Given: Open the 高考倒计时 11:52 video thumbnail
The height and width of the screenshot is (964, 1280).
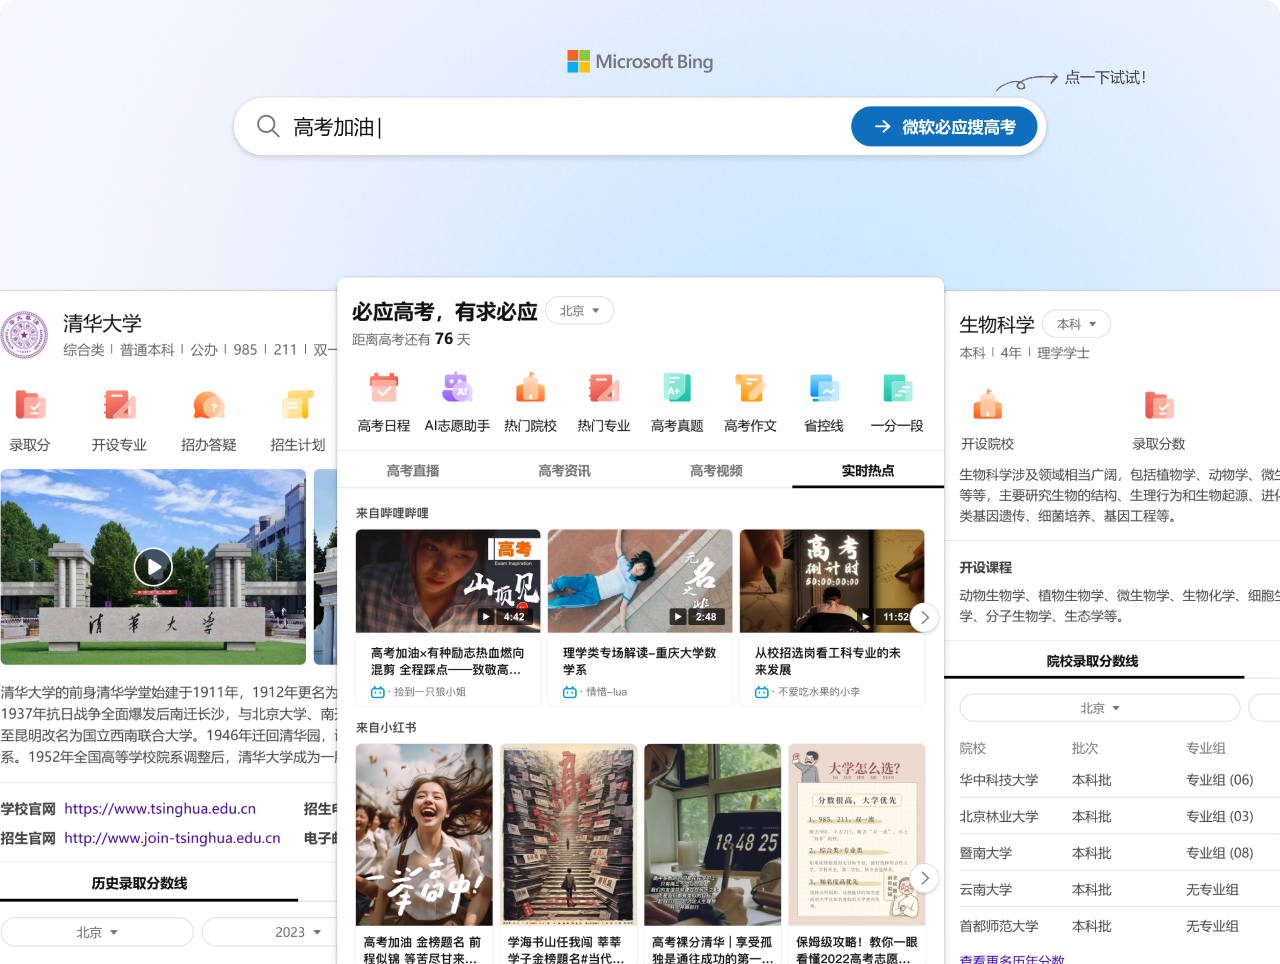Looking at the screenshot, I should click(x=832, y=581).
